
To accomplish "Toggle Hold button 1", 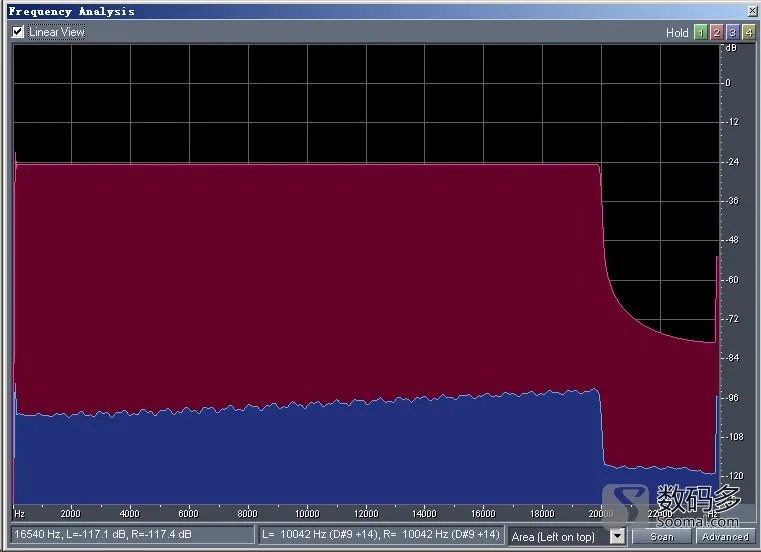I will (x=700, y=33).
